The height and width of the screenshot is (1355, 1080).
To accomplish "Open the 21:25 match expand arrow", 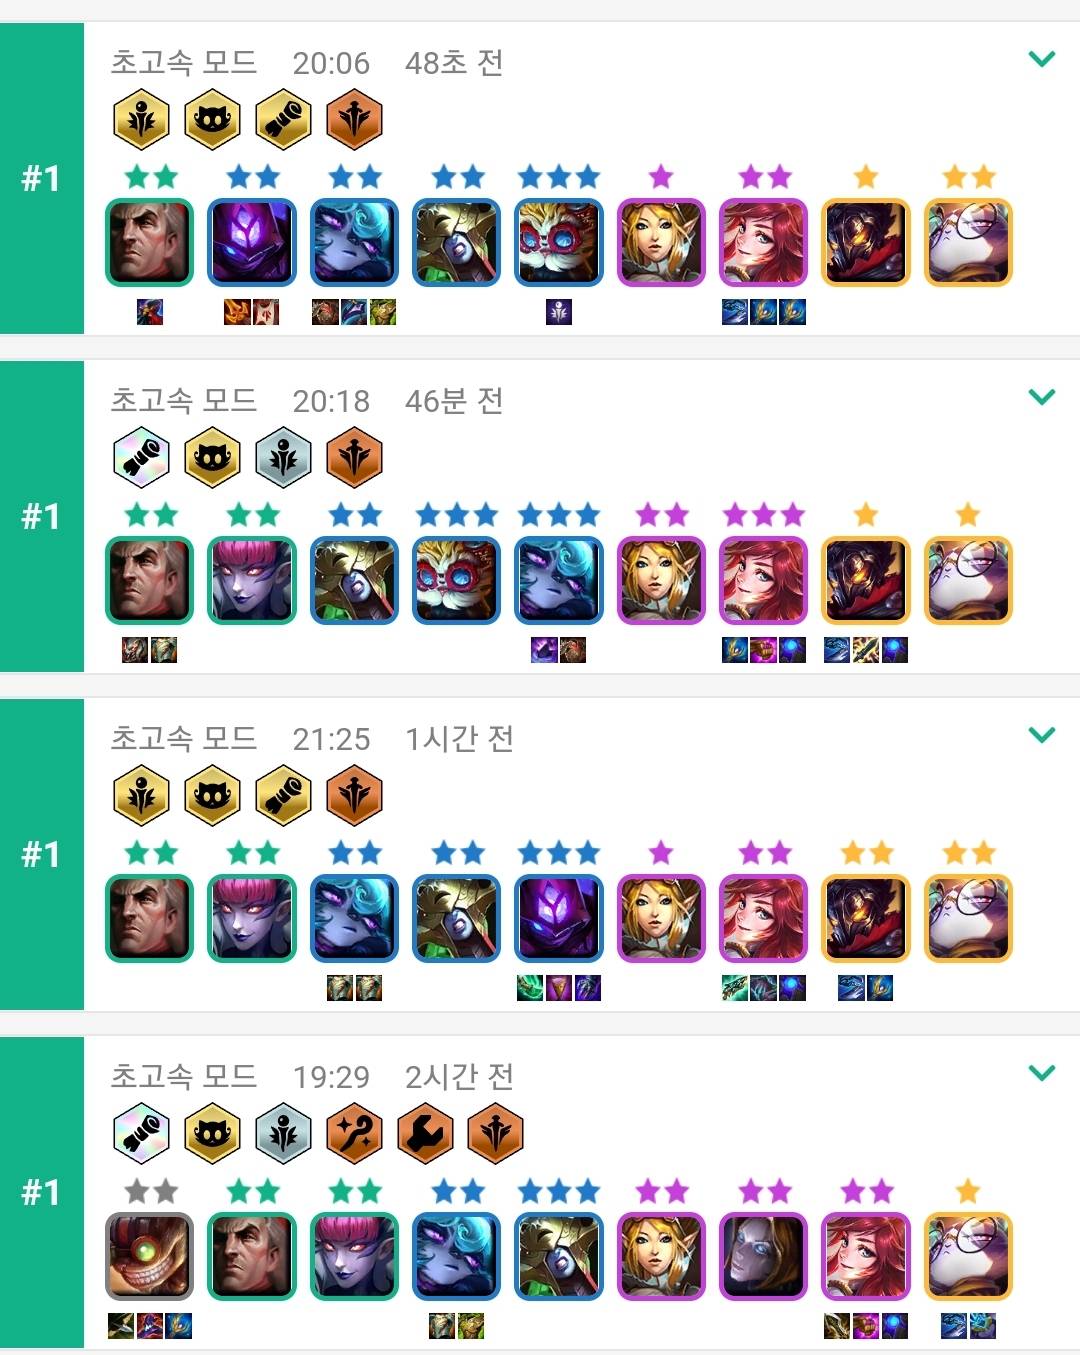I will point(1042,736).
